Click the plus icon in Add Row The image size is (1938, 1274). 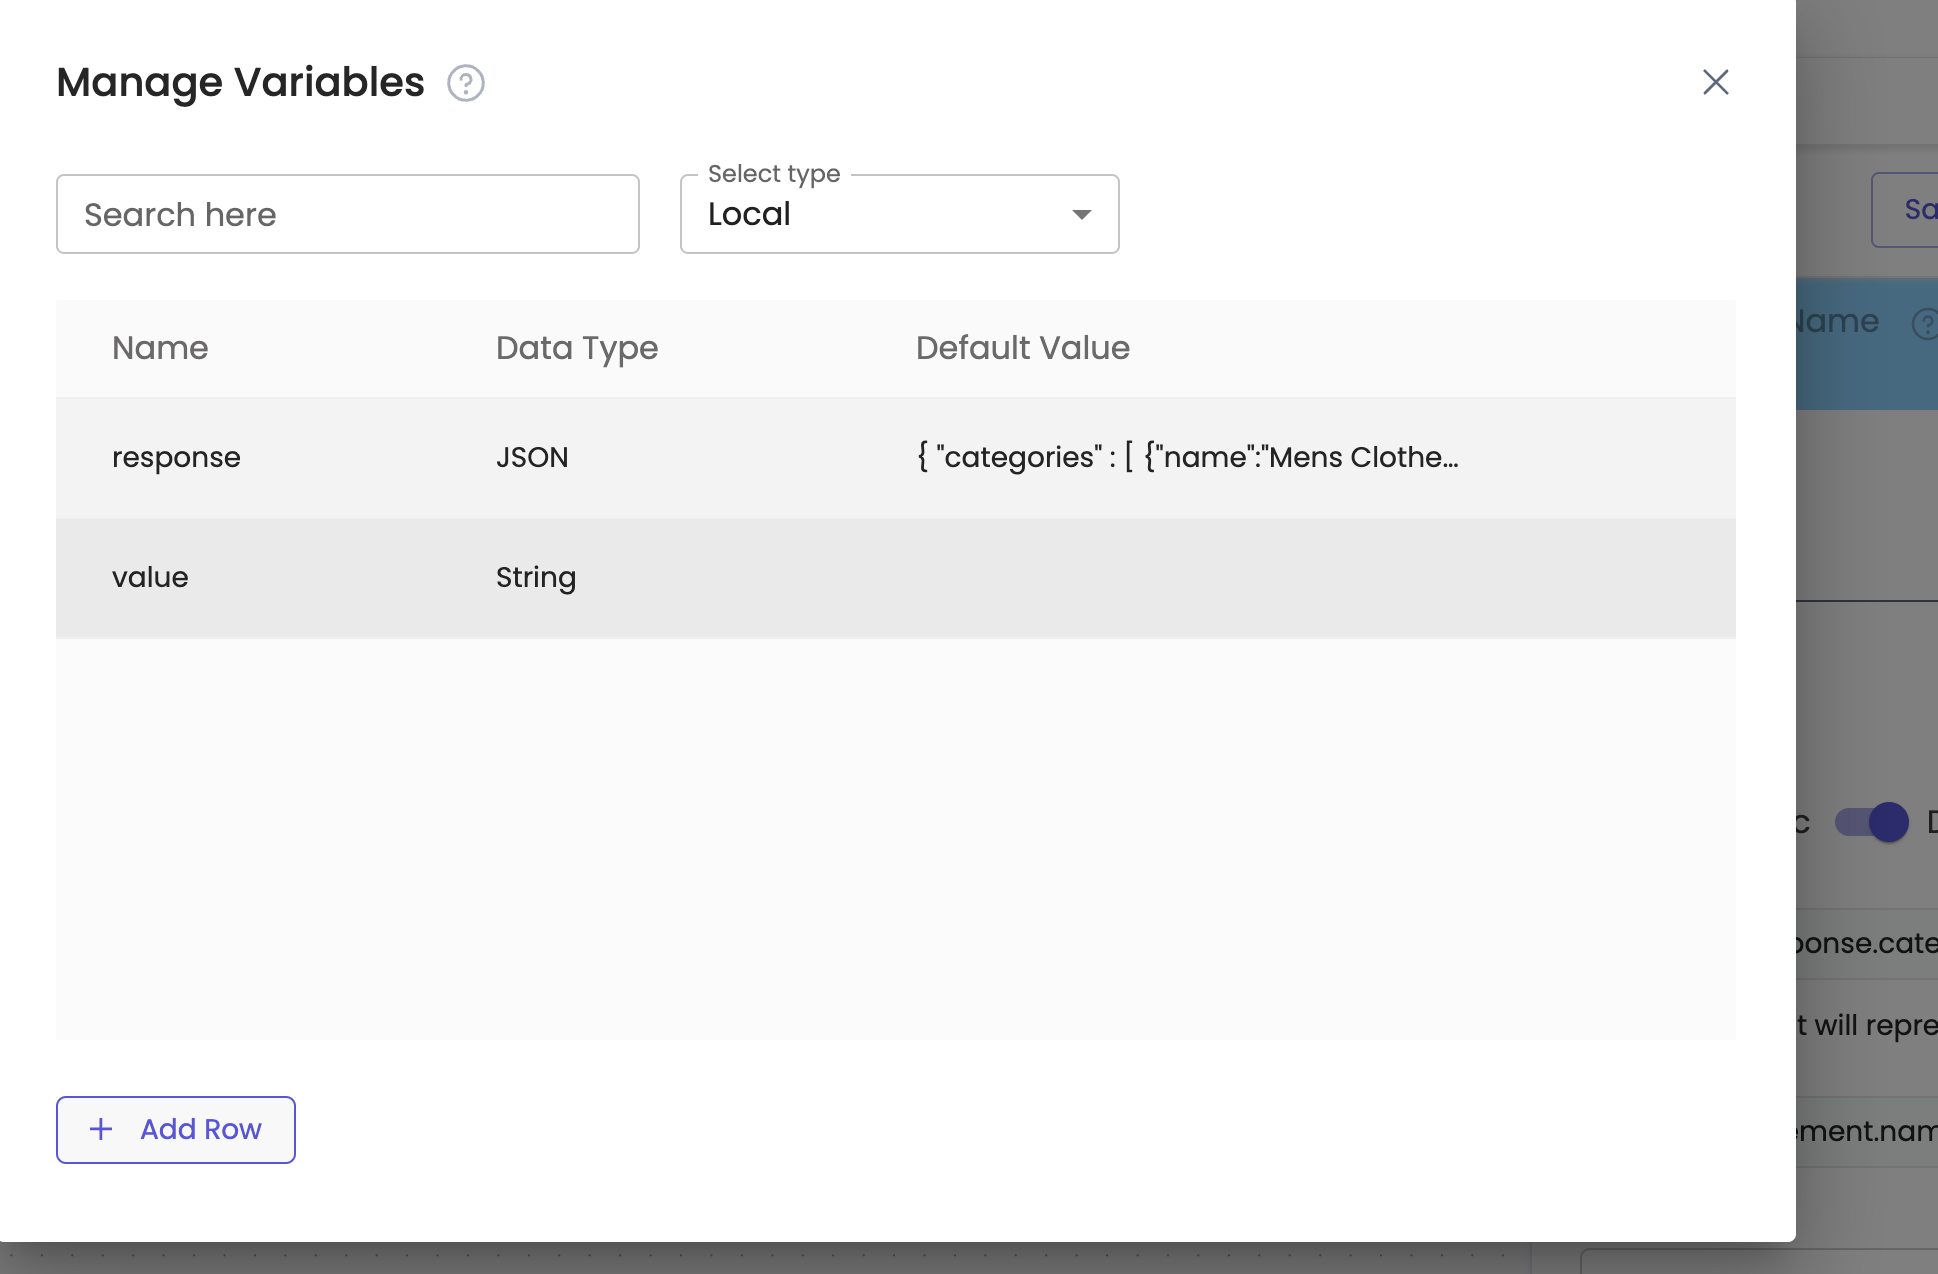point(101,1129)
